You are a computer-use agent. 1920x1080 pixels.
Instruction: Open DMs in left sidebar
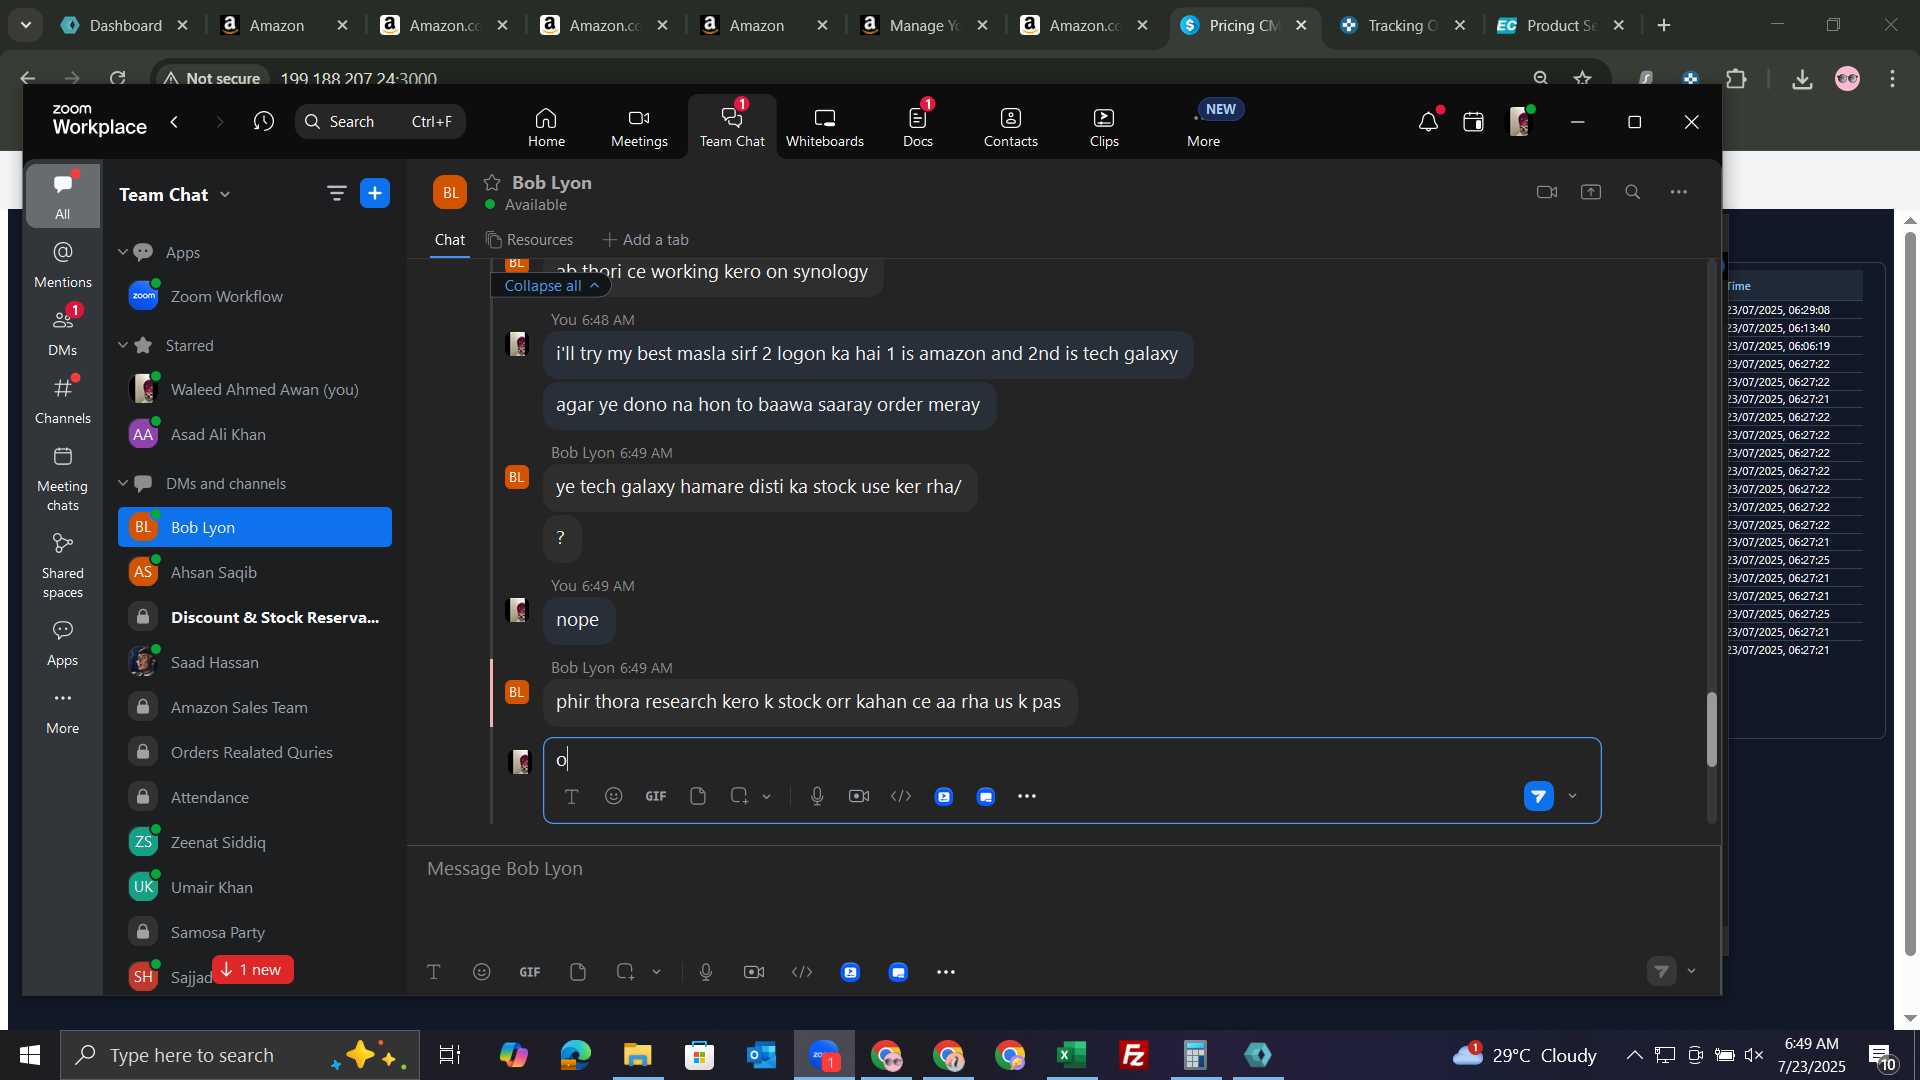[x=62, y=332]
